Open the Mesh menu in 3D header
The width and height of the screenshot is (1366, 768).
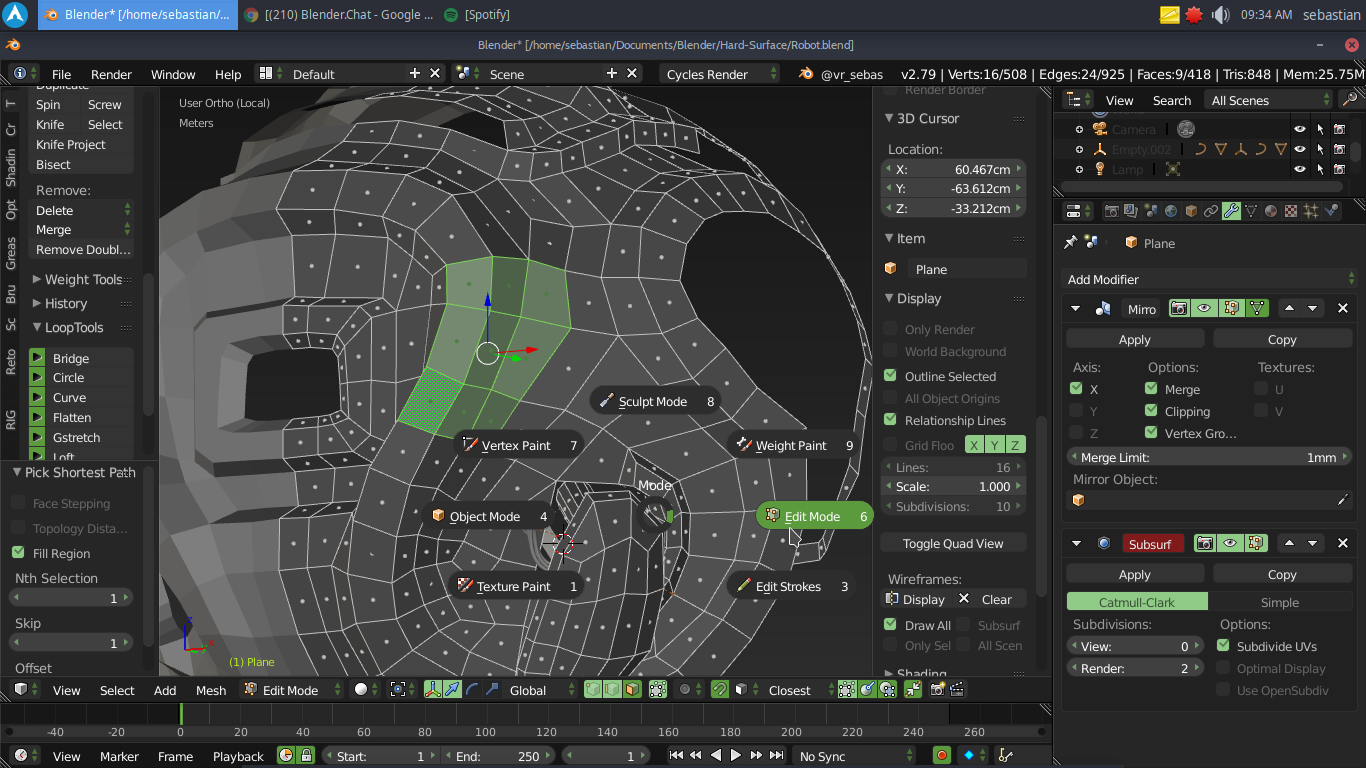pyautogui.click(x=211, y=690)
